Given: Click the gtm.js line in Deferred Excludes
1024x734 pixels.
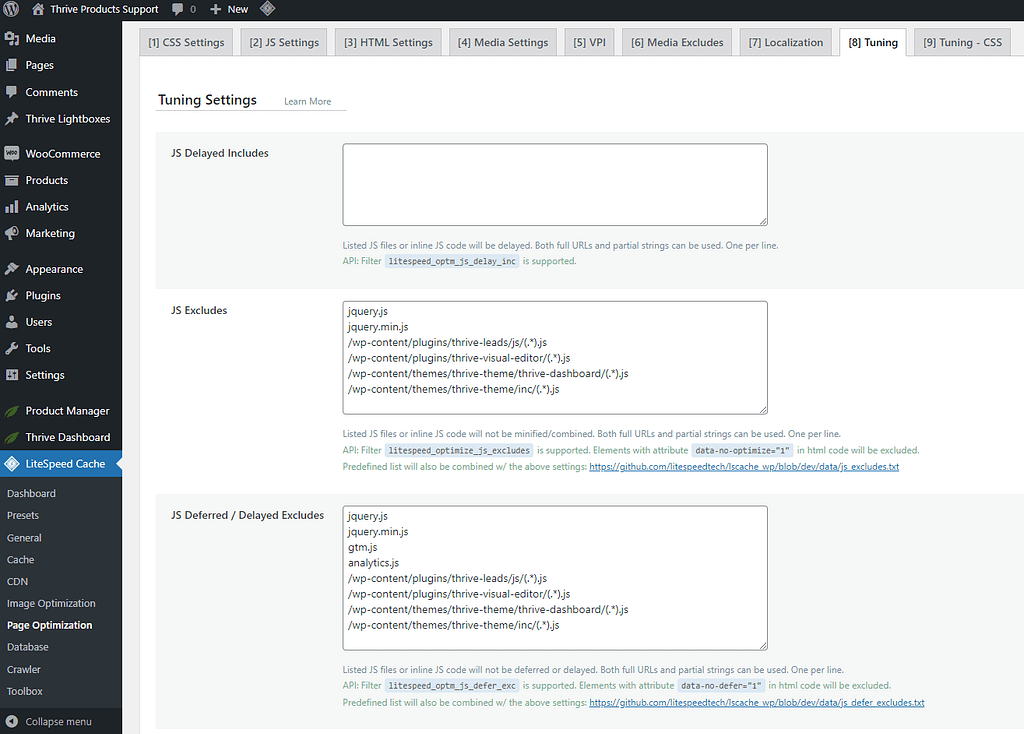Looking at the screenshot, I should [x=362, y=547].
